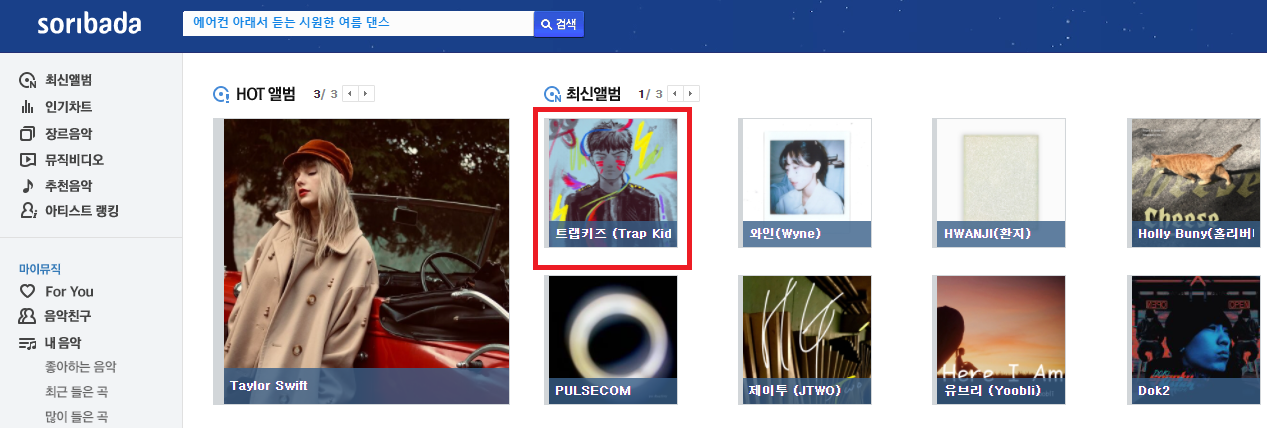Image resolution: width=1267 pixels, height=428 pixels.
Task: Show previous 최신앨범 page
Action: click(x=676, y=94)
